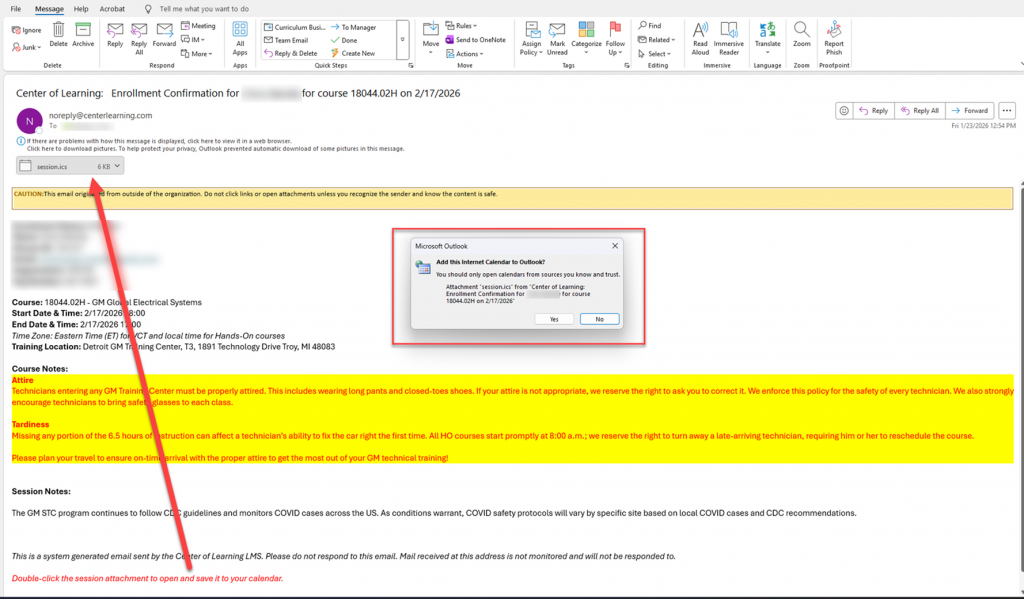Click No in the Outlook dialog
The width and height of the screenshot is (1024, 599).
pos(599,319)
